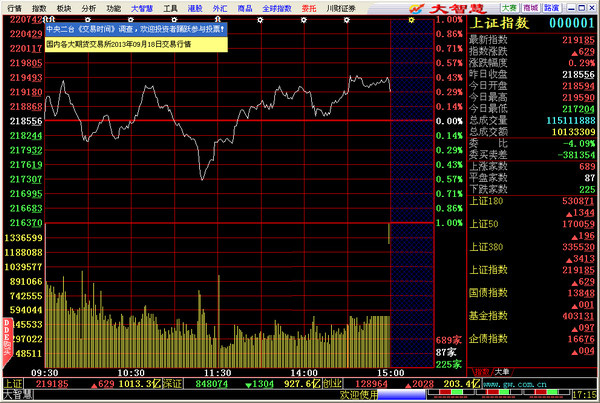Screen dimensions: 600x403
Task: Click the 下跌家数 value 225
Action: (587, 189)
